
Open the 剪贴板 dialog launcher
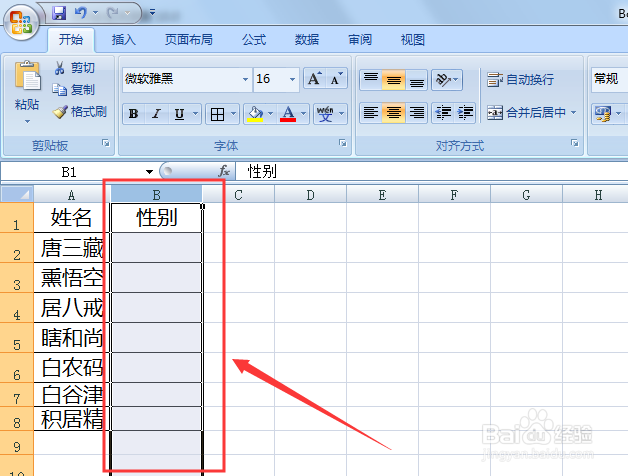pos(106,143)
